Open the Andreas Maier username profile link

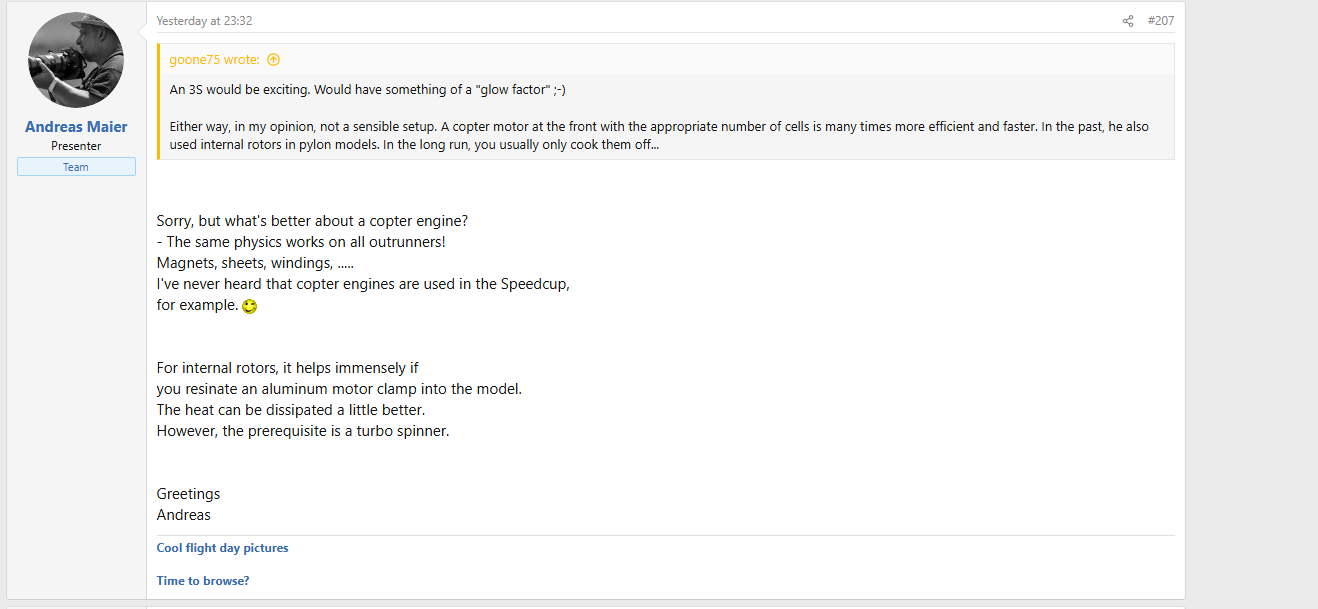[x=76, y=127]
